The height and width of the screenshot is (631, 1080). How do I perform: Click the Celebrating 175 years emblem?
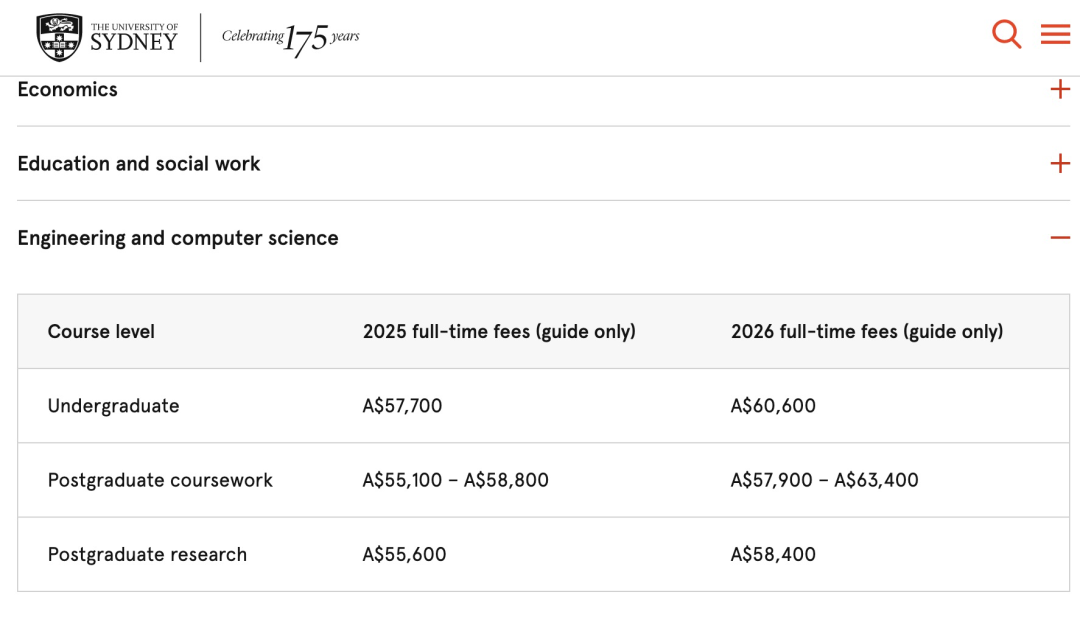pos(290,38)
